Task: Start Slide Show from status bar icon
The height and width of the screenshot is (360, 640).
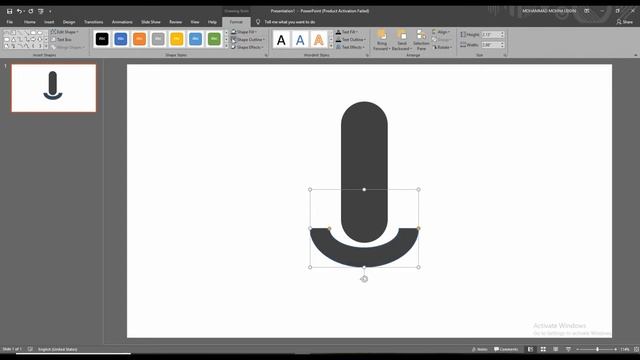Action: click(x=568, y=349)
